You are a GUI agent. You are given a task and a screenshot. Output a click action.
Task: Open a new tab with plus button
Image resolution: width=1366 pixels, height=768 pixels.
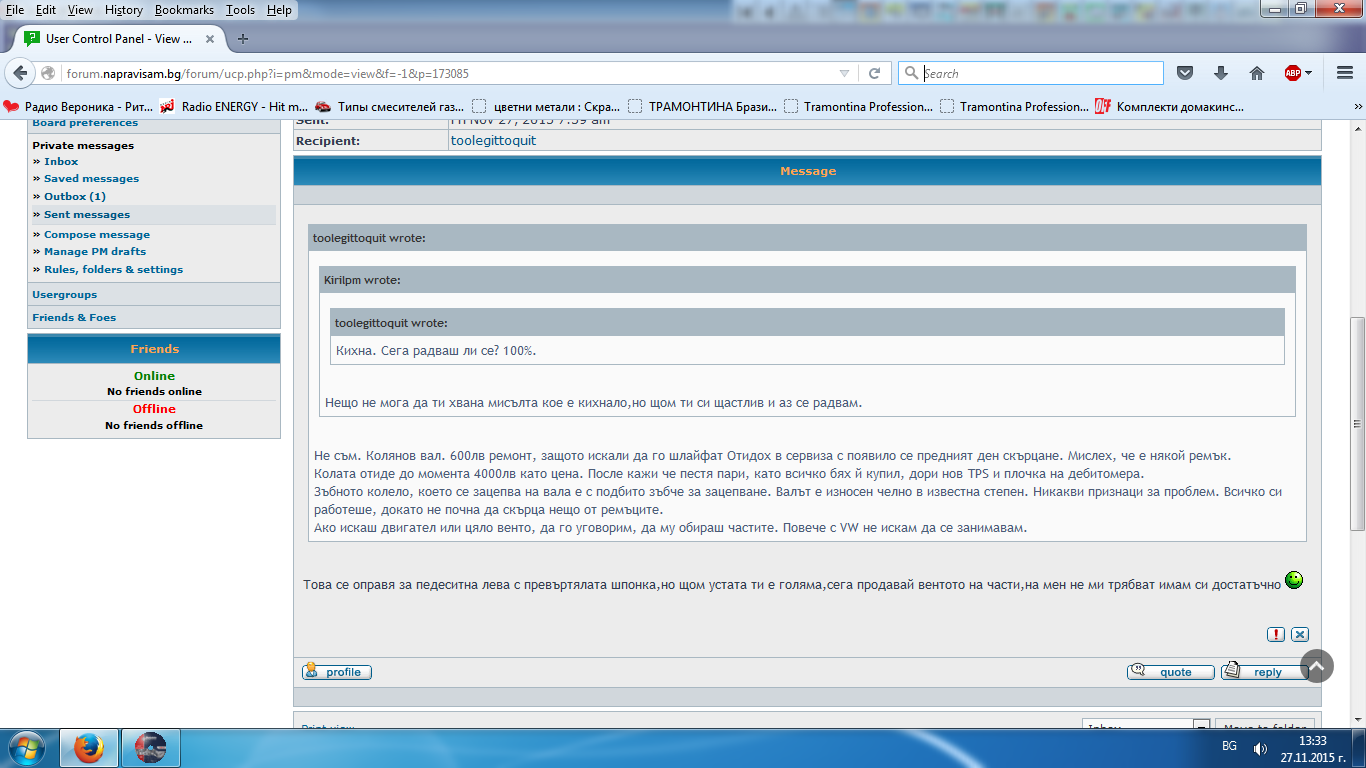tap(242, 39)
